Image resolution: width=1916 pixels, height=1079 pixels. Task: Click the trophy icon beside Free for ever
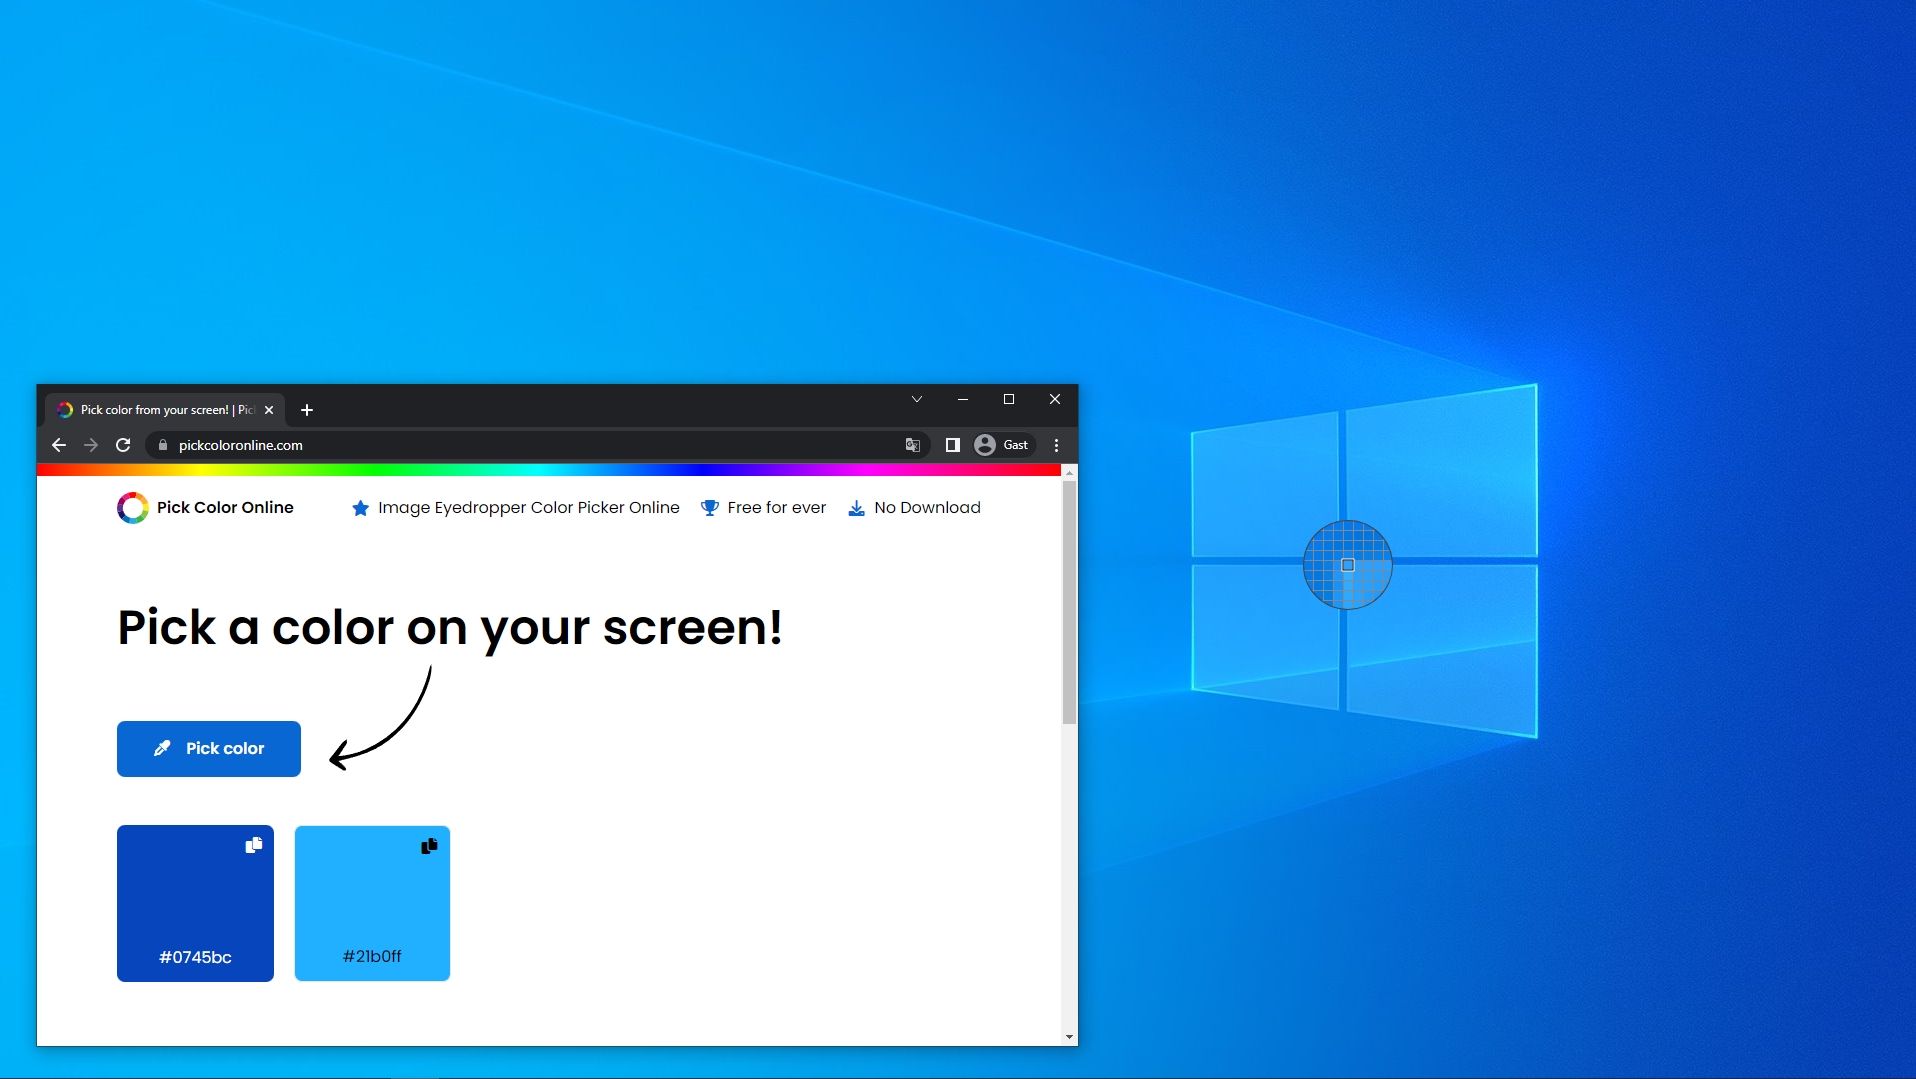coord(708,508)
